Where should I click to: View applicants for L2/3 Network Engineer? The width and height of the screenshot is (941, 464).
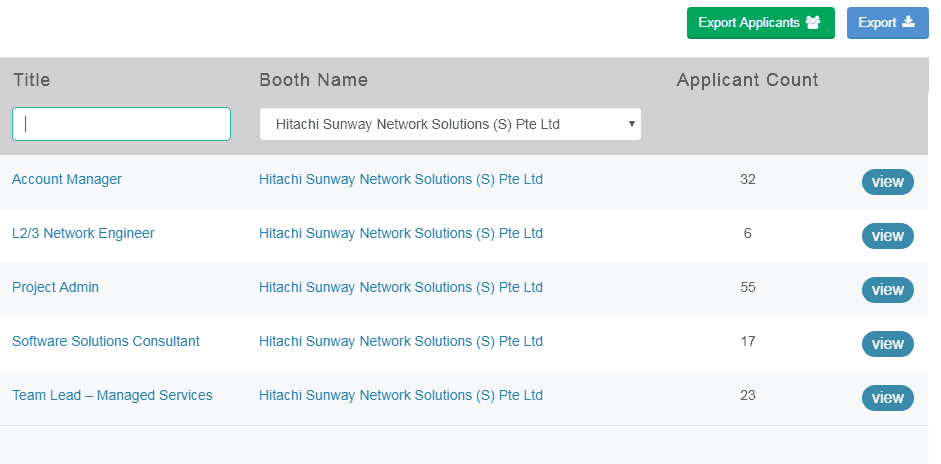coord(887,236)
